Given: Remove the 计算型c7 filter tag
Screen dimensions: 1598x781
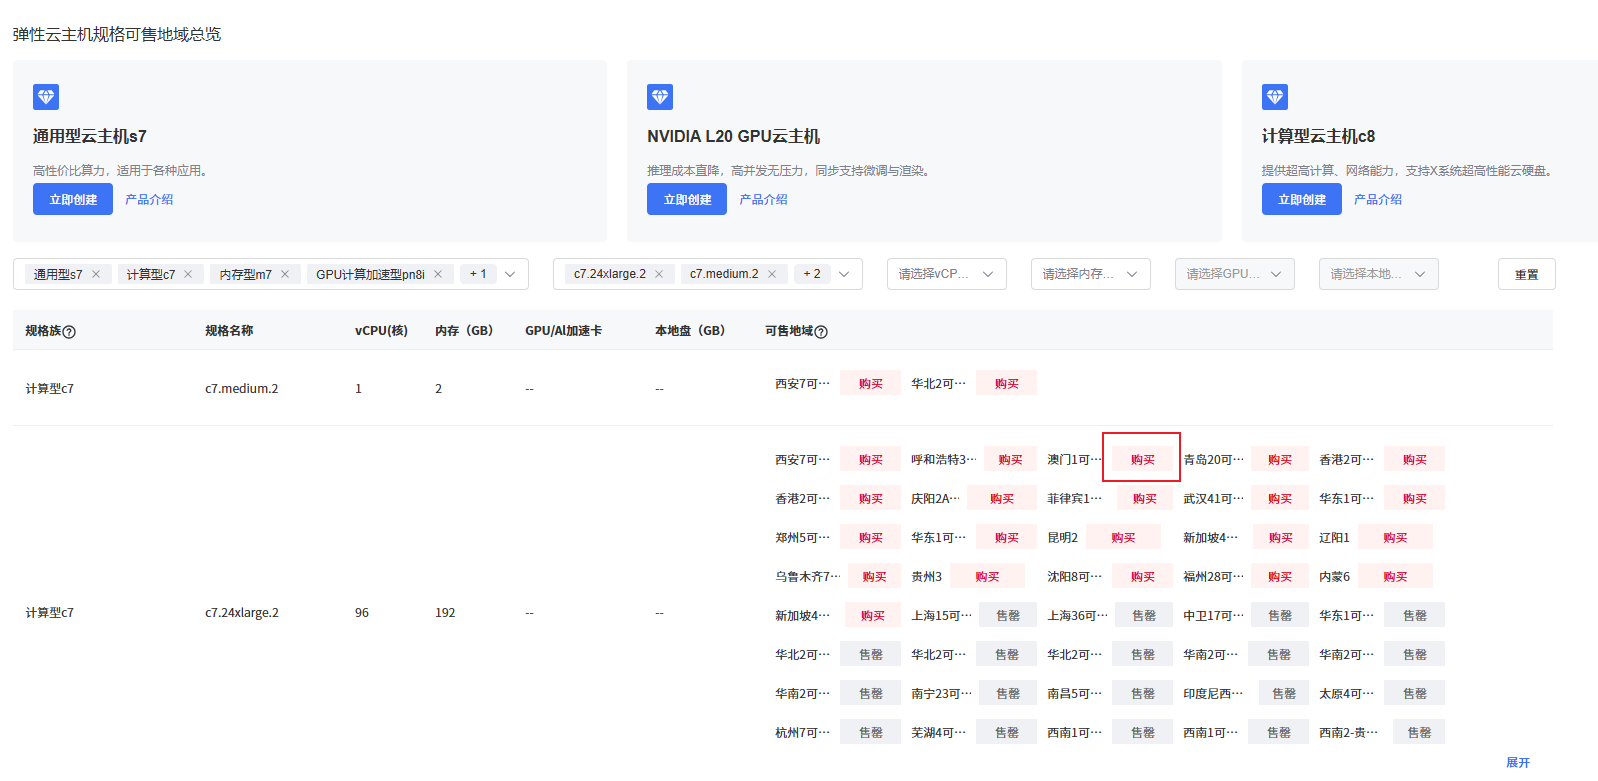Looking at the screenshot, I should [x=188, y=274].
